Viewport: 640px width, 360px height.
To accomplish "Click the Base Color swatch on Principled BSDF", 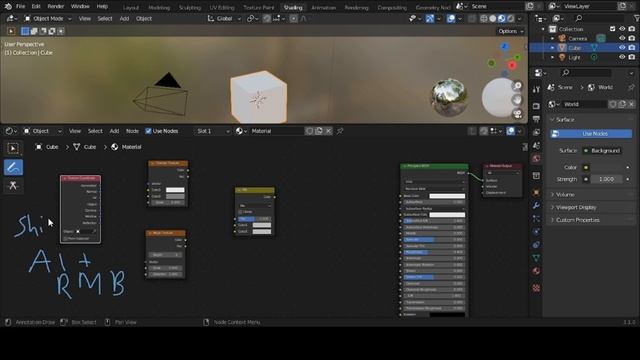I will pos(447,196).
